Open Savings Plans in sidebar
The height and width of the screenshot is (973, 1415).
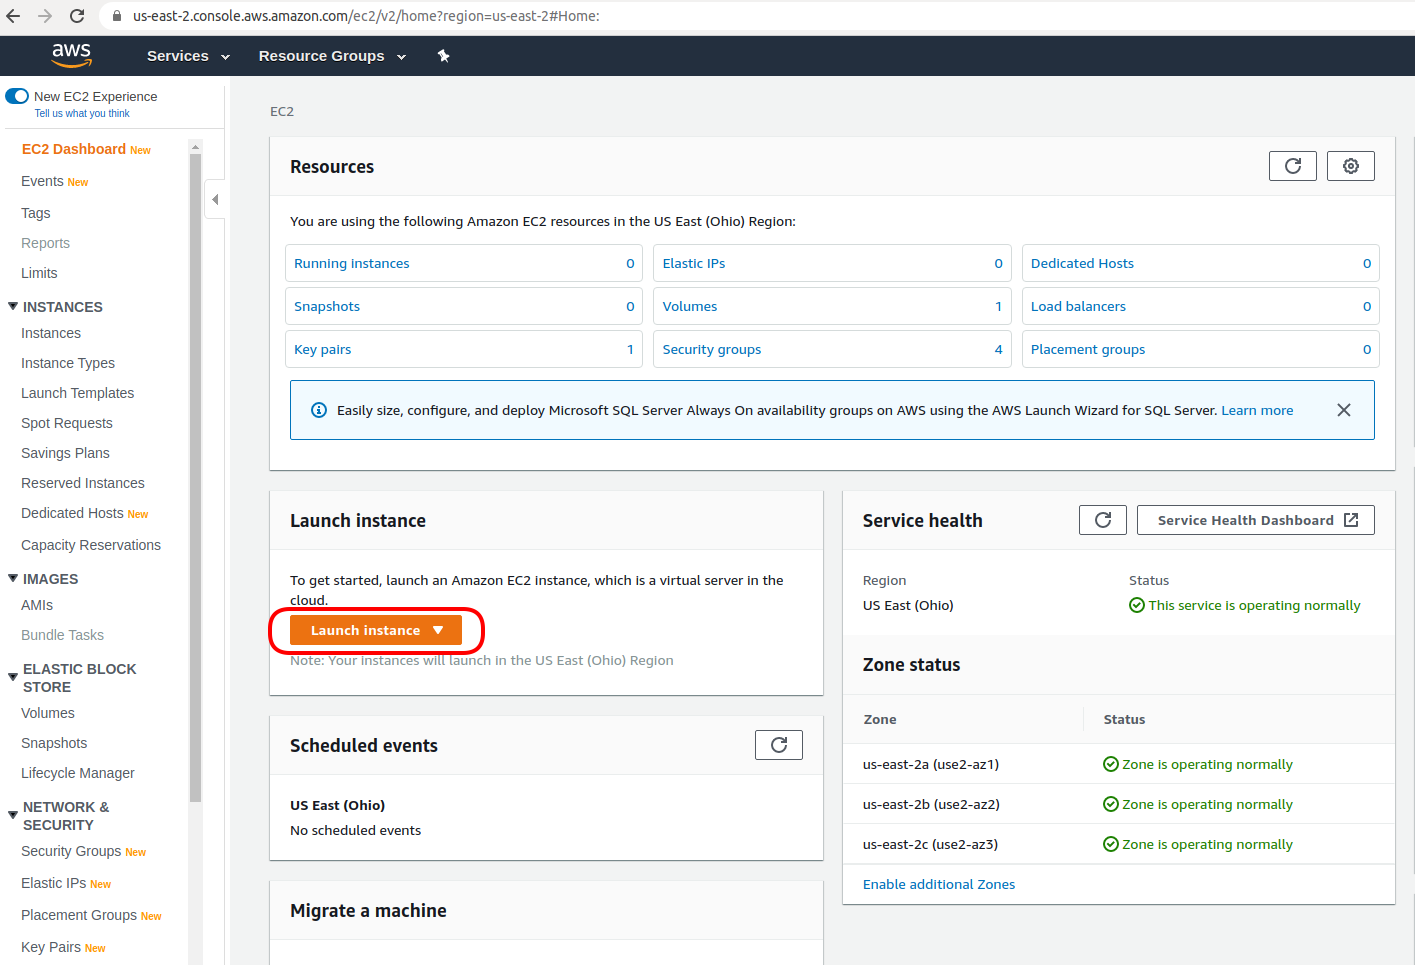[x=65, y=453]
